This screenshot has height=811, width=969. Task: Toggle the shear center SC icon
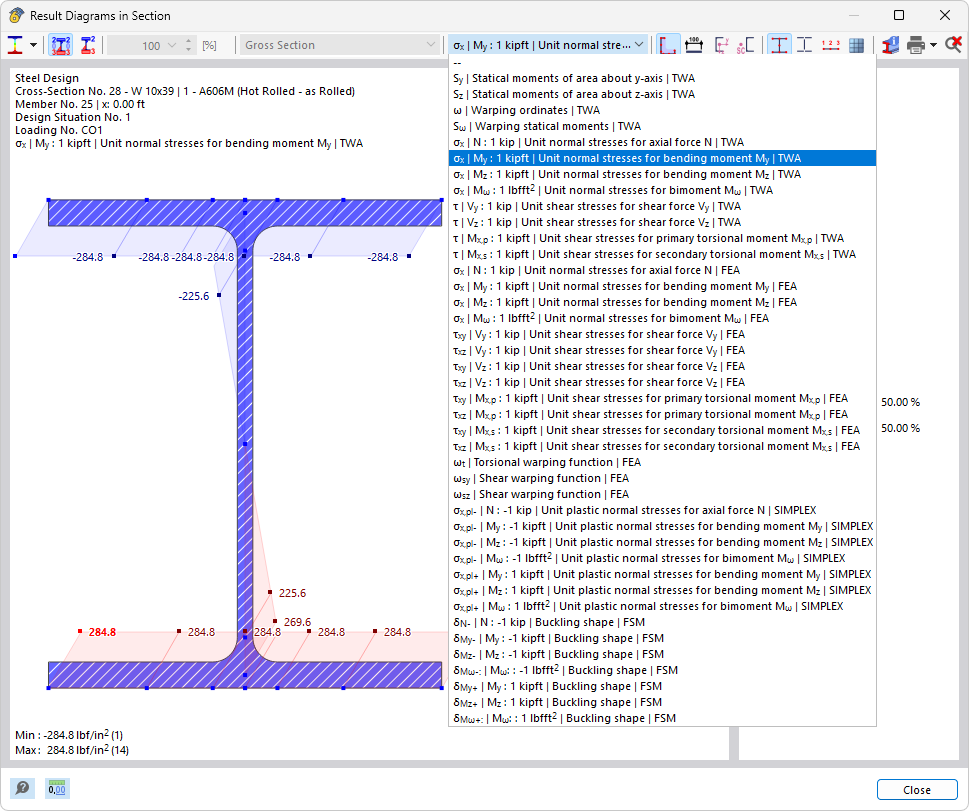tap(745, 45)
